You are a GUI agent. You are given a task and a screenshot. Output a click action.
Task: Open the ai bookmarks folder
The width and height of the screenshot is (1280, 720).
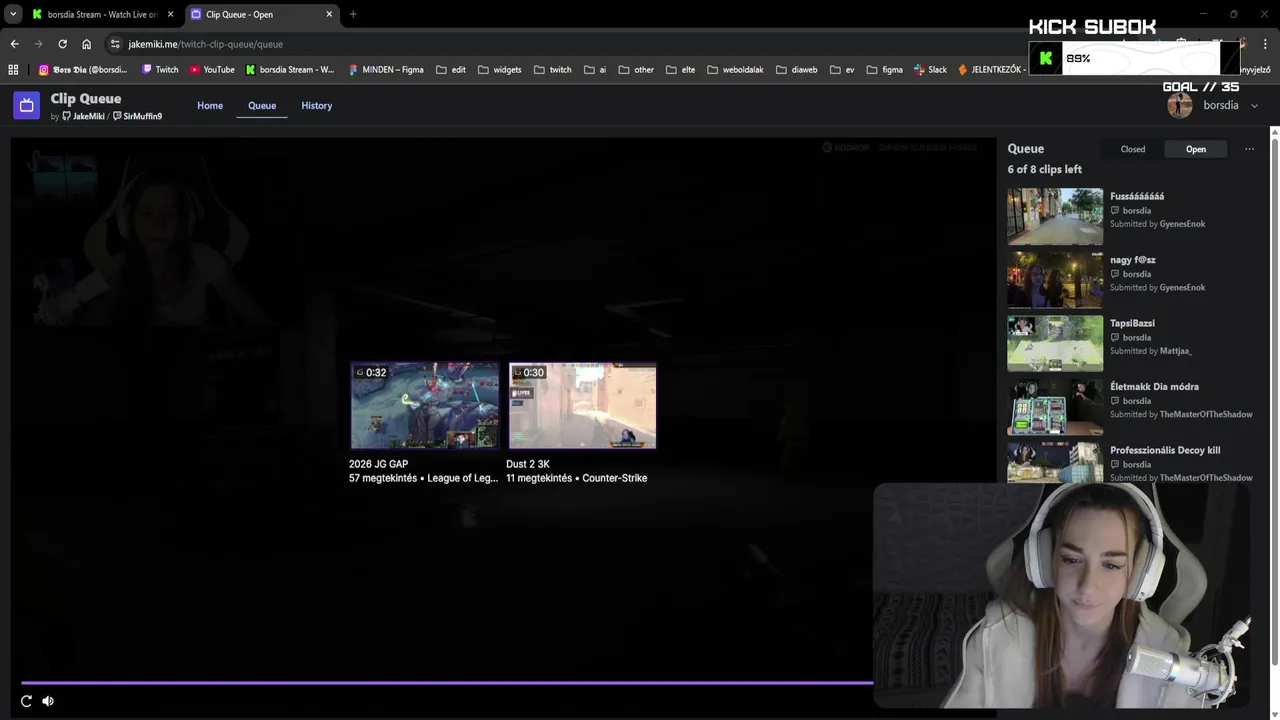(595, 70)
